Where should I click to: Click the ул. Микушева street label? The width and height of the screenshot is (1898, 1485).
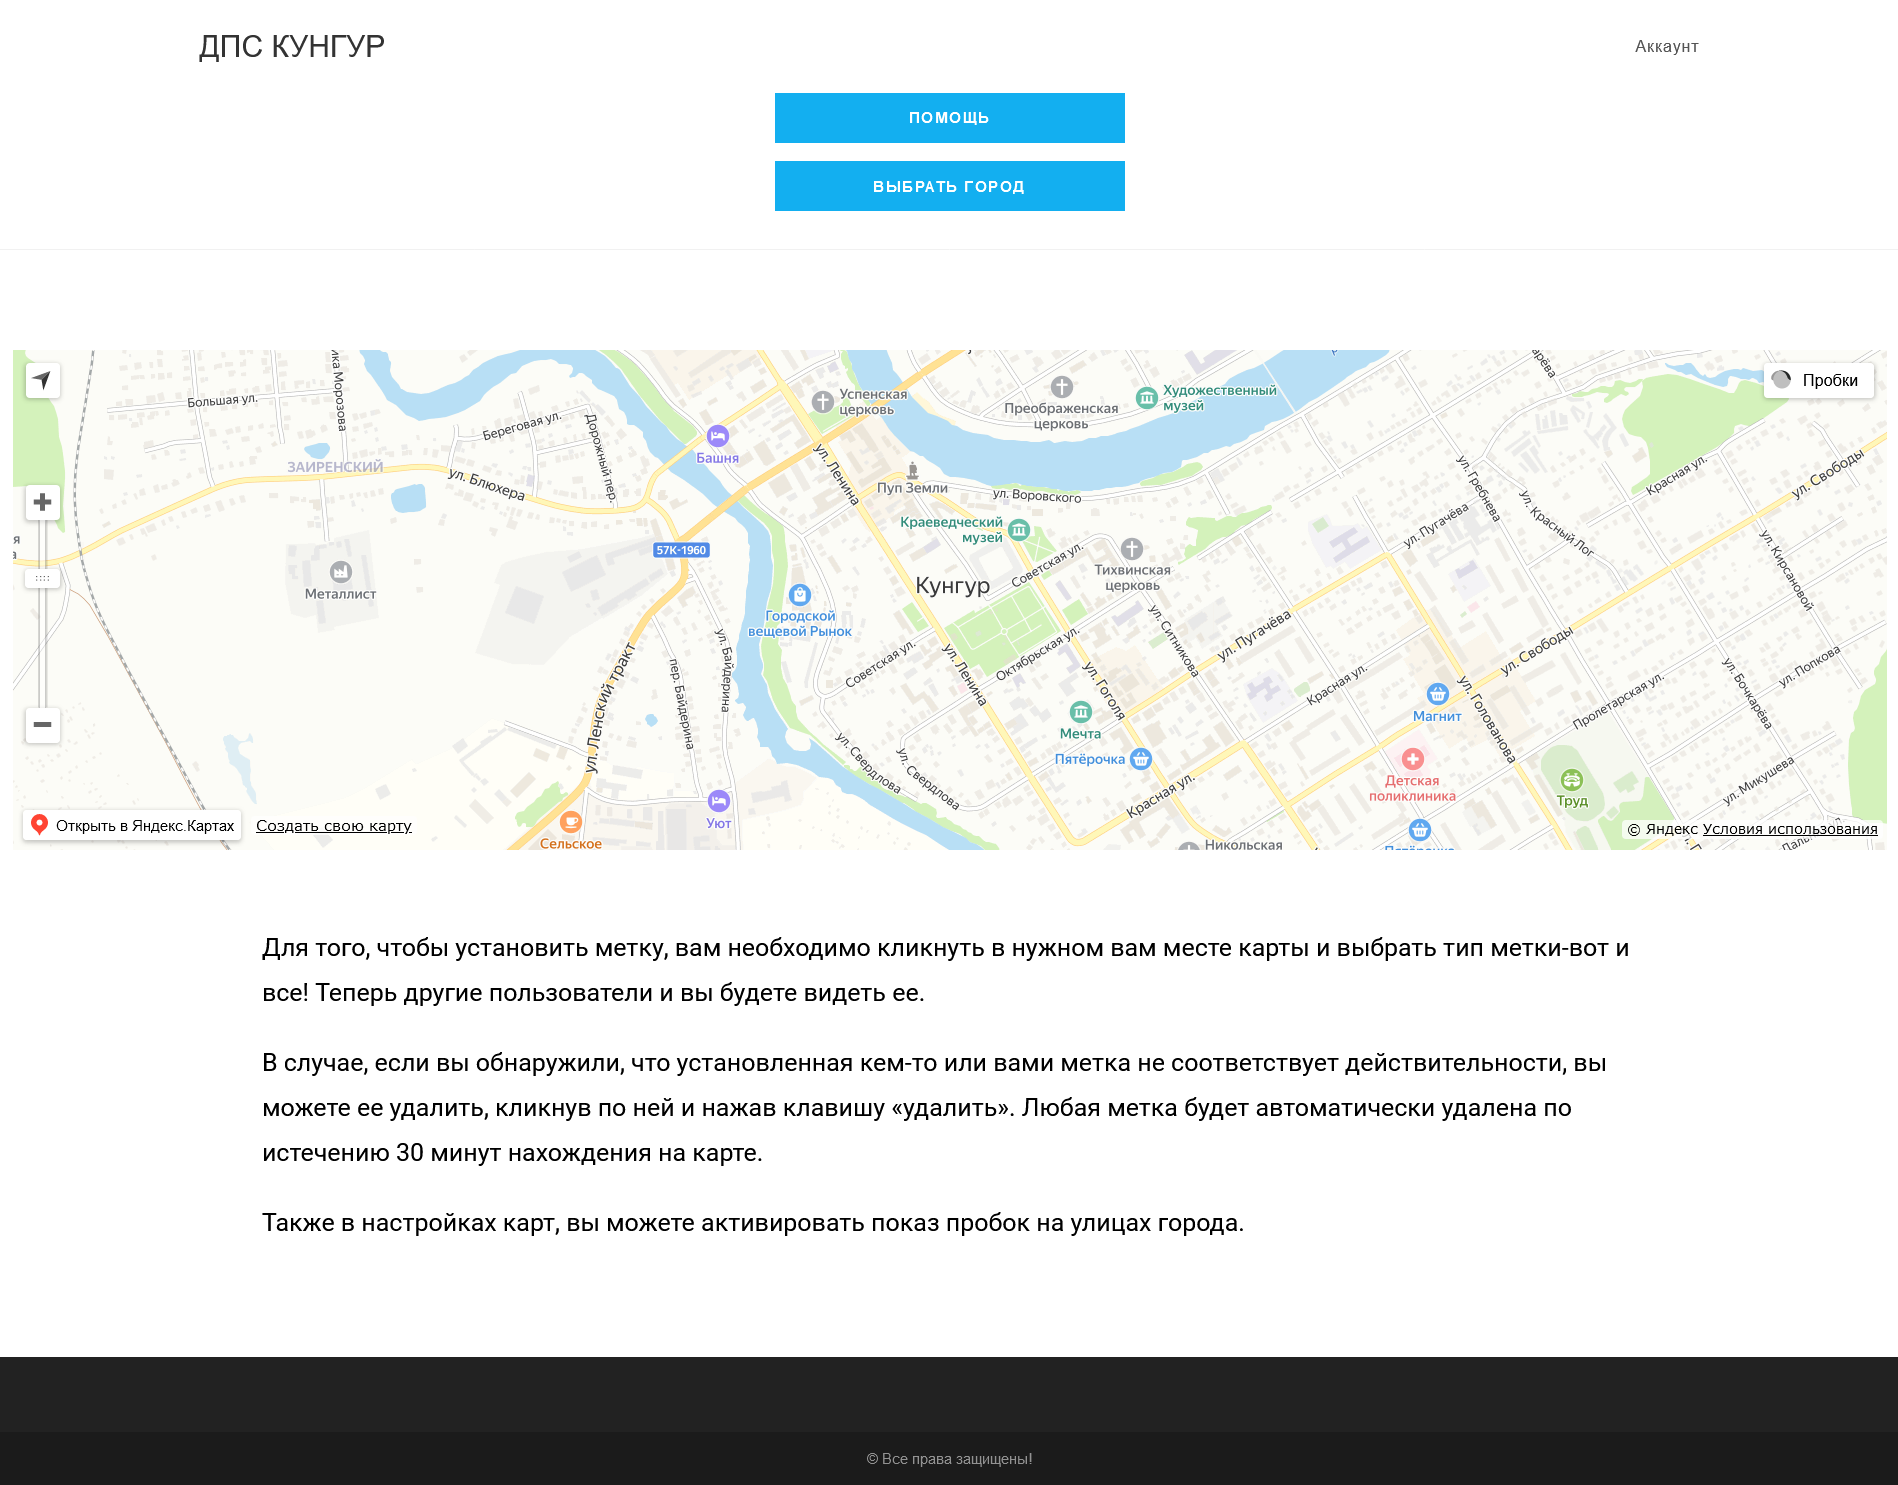[1758, 781]
